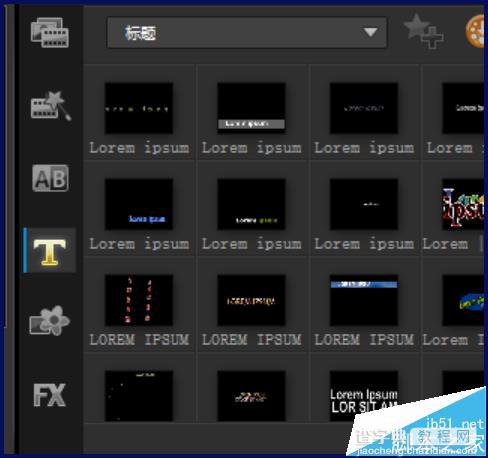This screenshot has width=488, height=458.
Task: Select the blue Lorem ipsum text preset
Action: [139, 204]
